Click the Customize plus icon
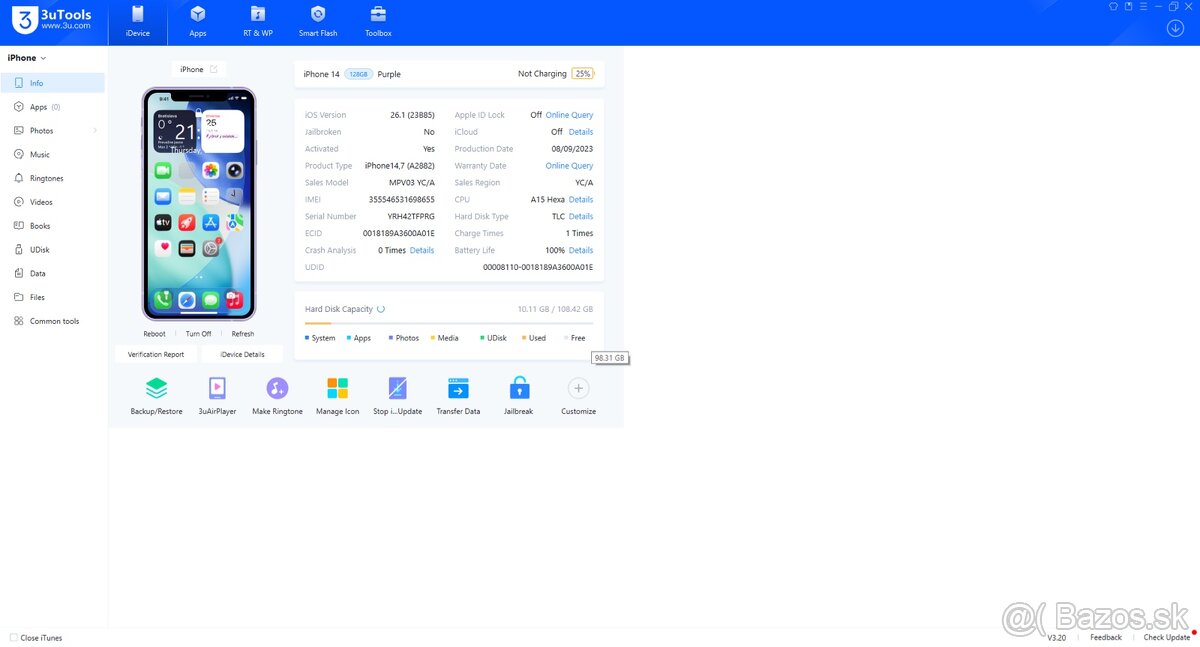Viewport: 1200px width, 647px height. click(x=578, y=389)
